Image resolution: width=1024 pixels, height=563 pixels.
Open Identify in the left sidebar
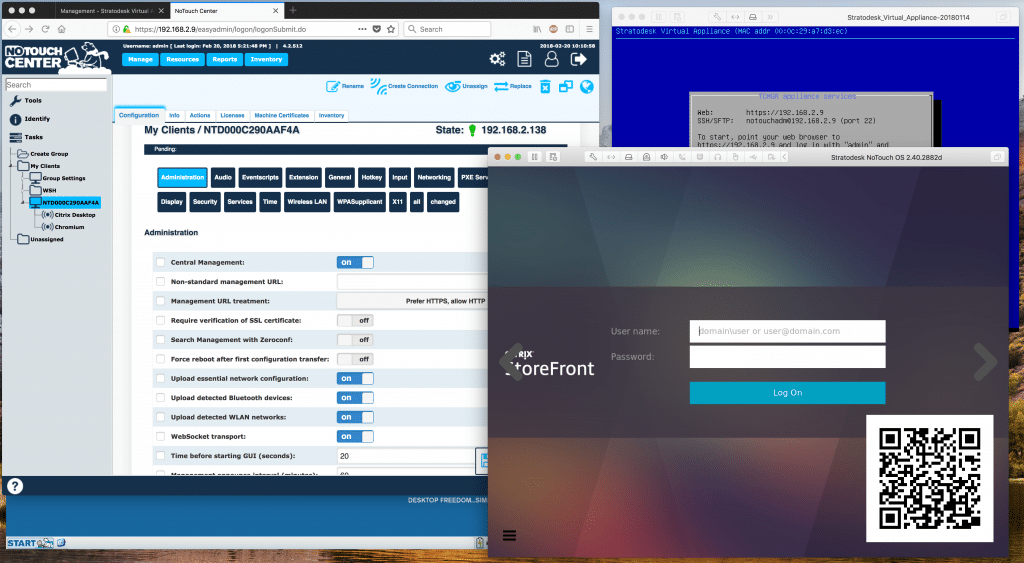tap(30, 119)
